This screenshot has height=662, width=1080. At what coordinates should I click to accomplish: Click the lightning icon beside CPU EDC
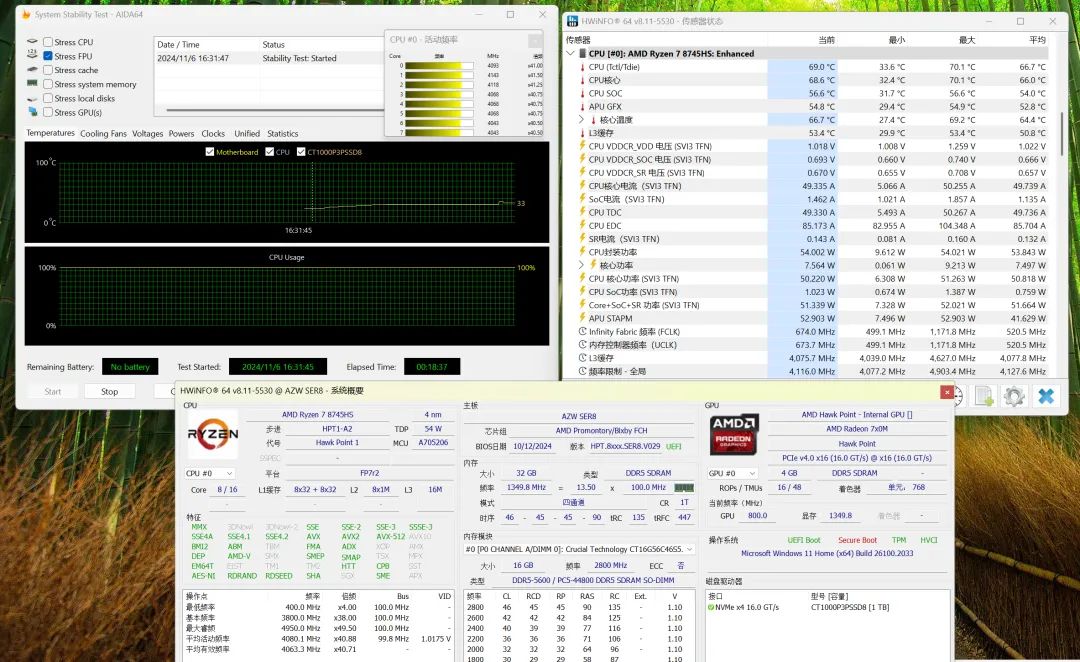[x=582, y=225]
